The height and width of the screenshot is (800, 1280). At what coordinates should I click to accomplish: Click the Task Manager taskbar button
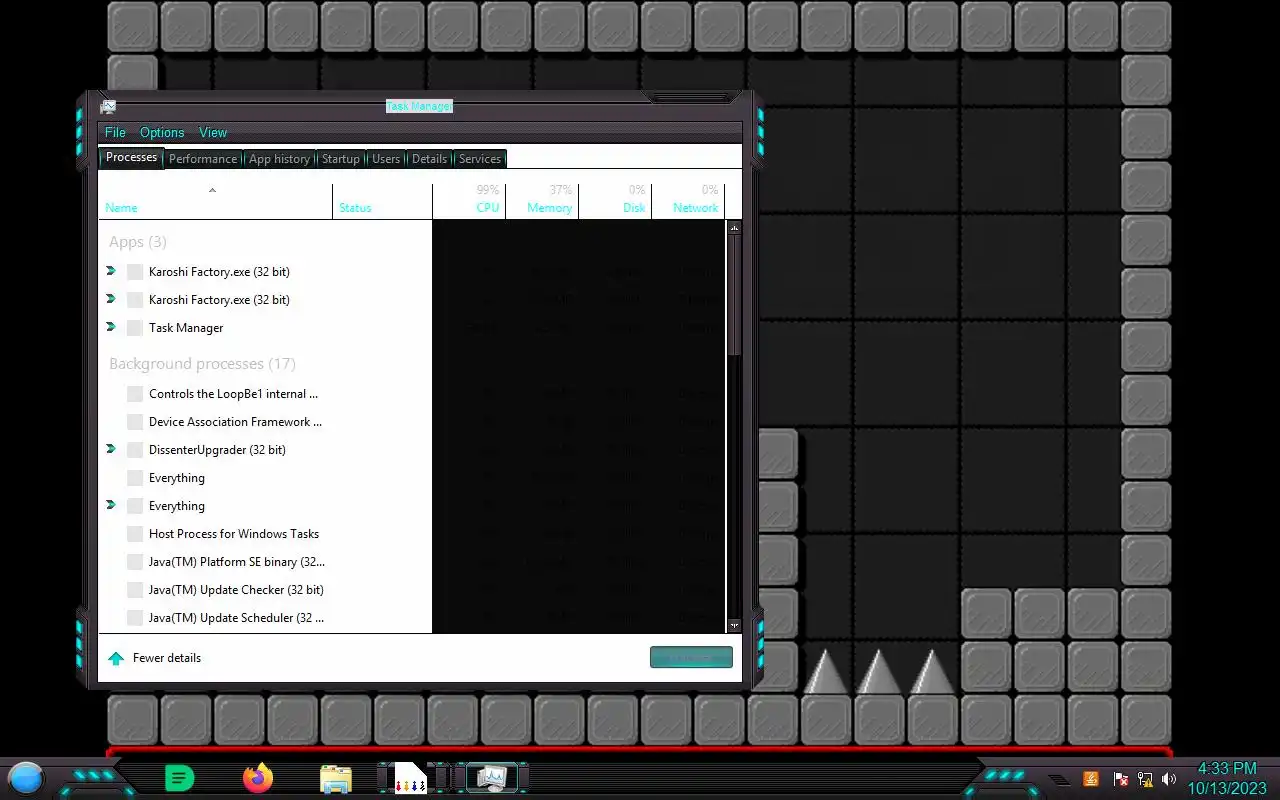[x=491, y=778]
